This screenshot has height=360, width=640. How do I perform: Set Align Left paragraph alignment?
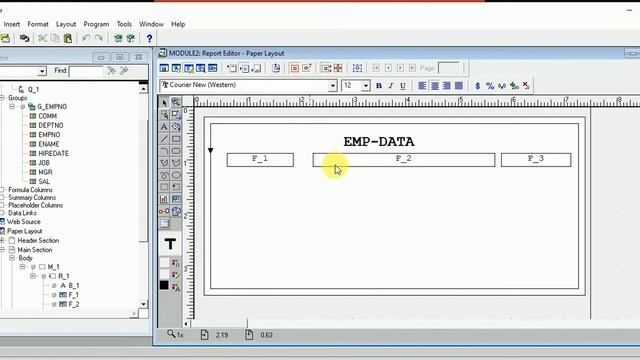click(x=422, y=86)
